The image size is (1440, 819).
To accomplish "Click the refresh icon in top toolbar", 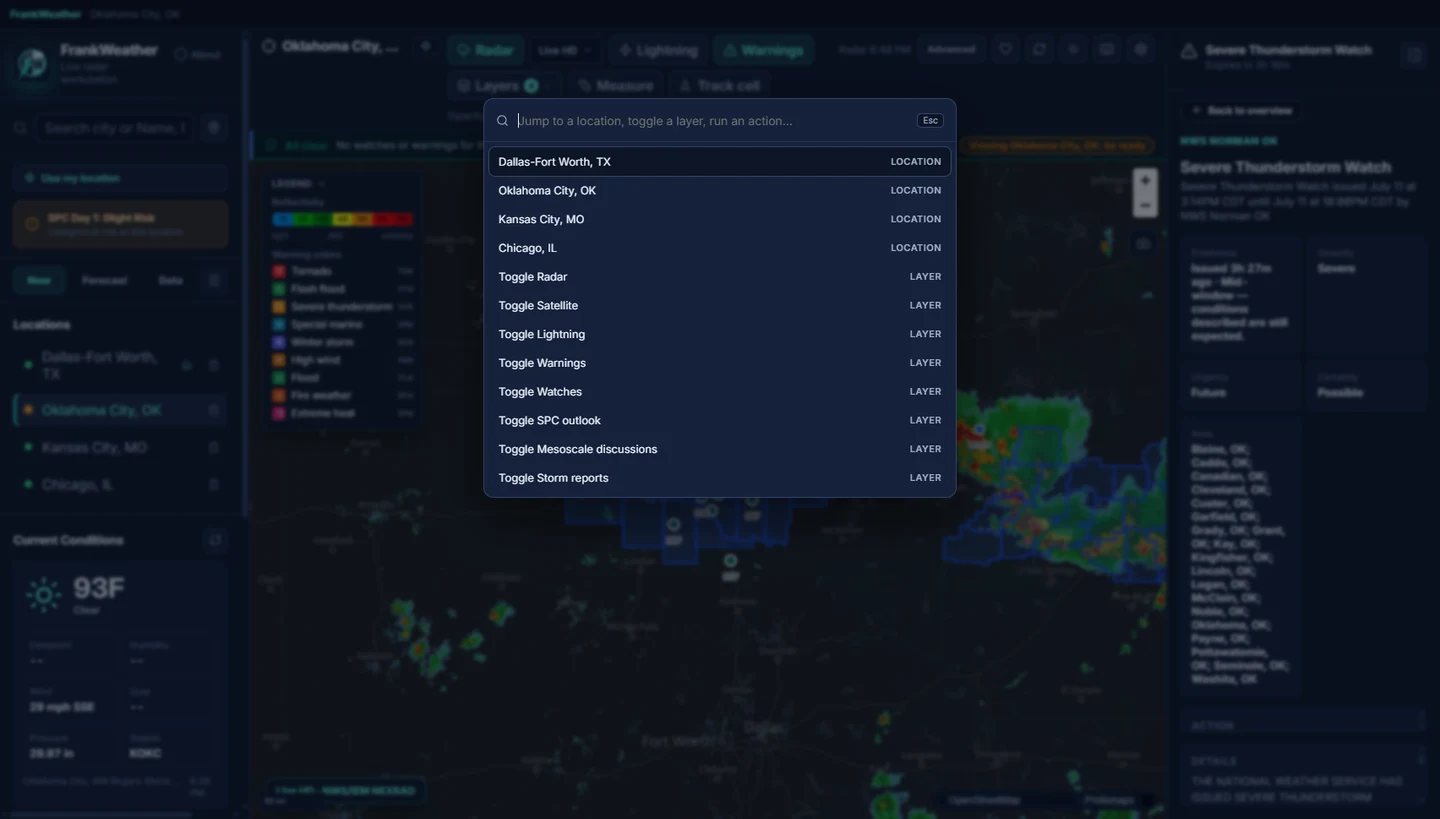I will (1040, 49).
